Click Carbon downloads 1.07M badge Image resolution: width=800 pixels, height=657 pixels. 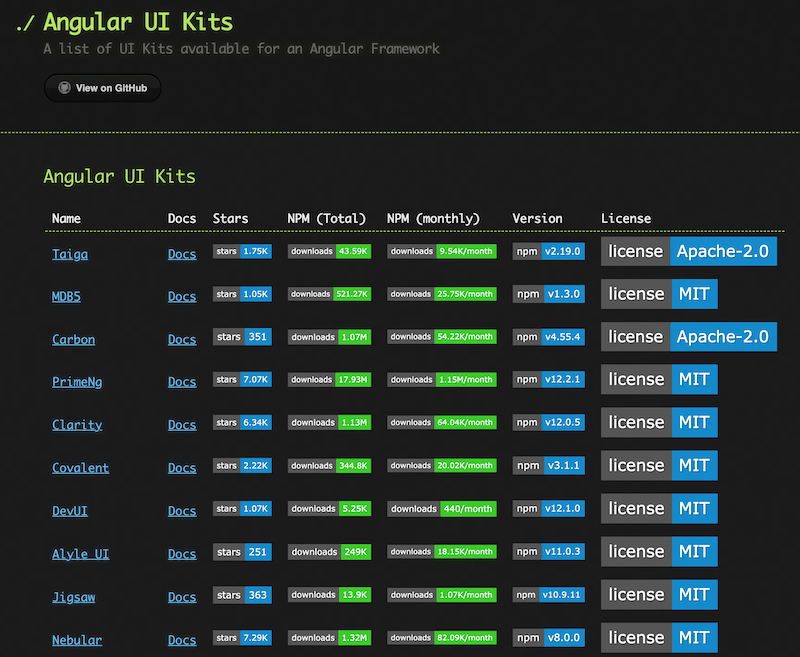pyautogui.click(x=329, y=337)
